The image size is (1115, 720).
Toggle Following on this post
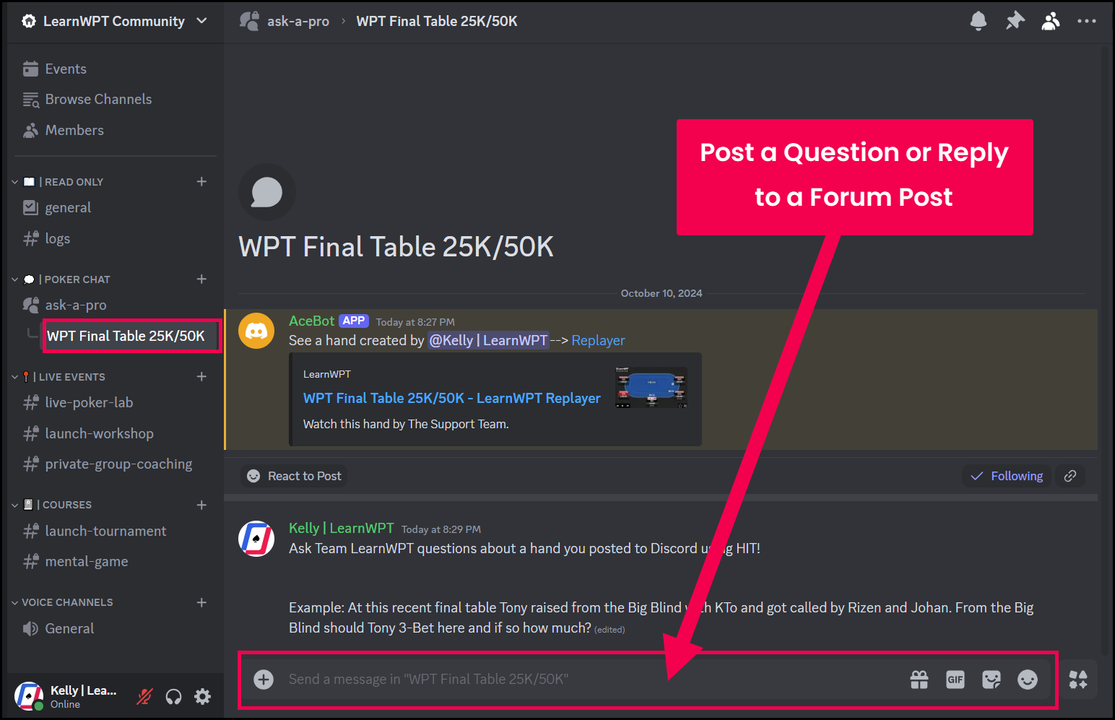(x=1006, y=475)
